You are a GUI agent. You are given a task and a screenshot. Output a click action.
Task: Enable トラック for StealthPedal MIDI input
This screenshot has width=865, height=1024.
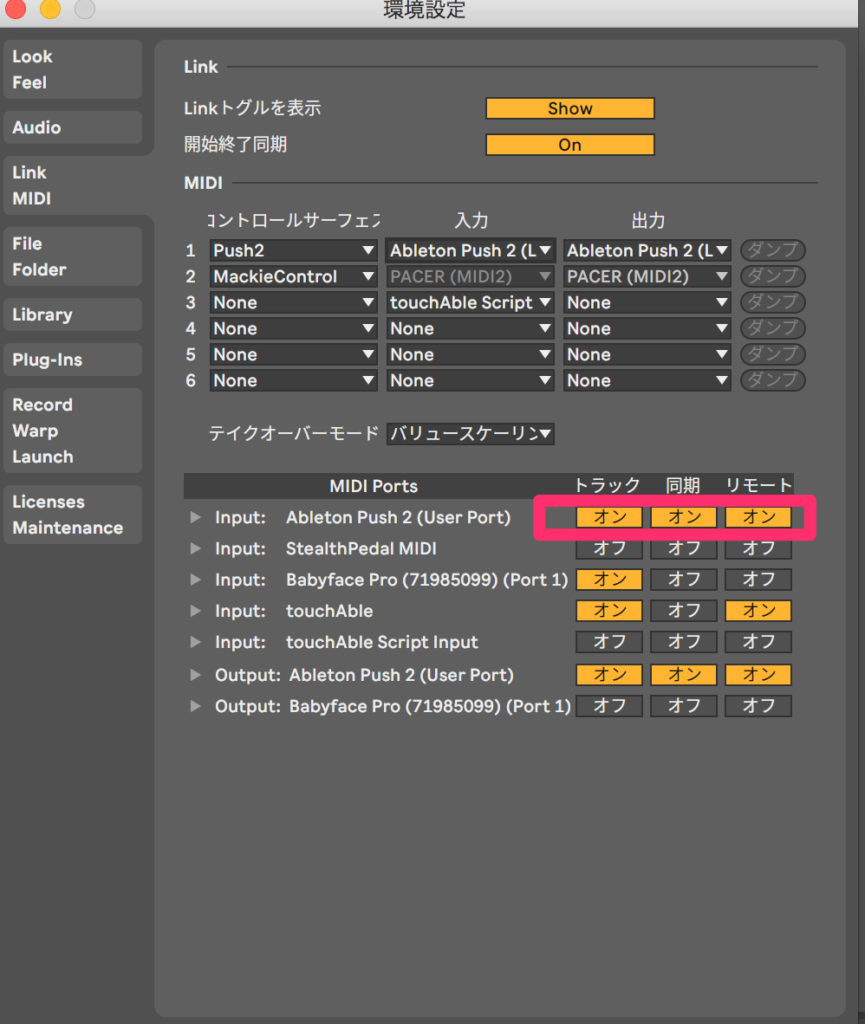coord(609,549)
